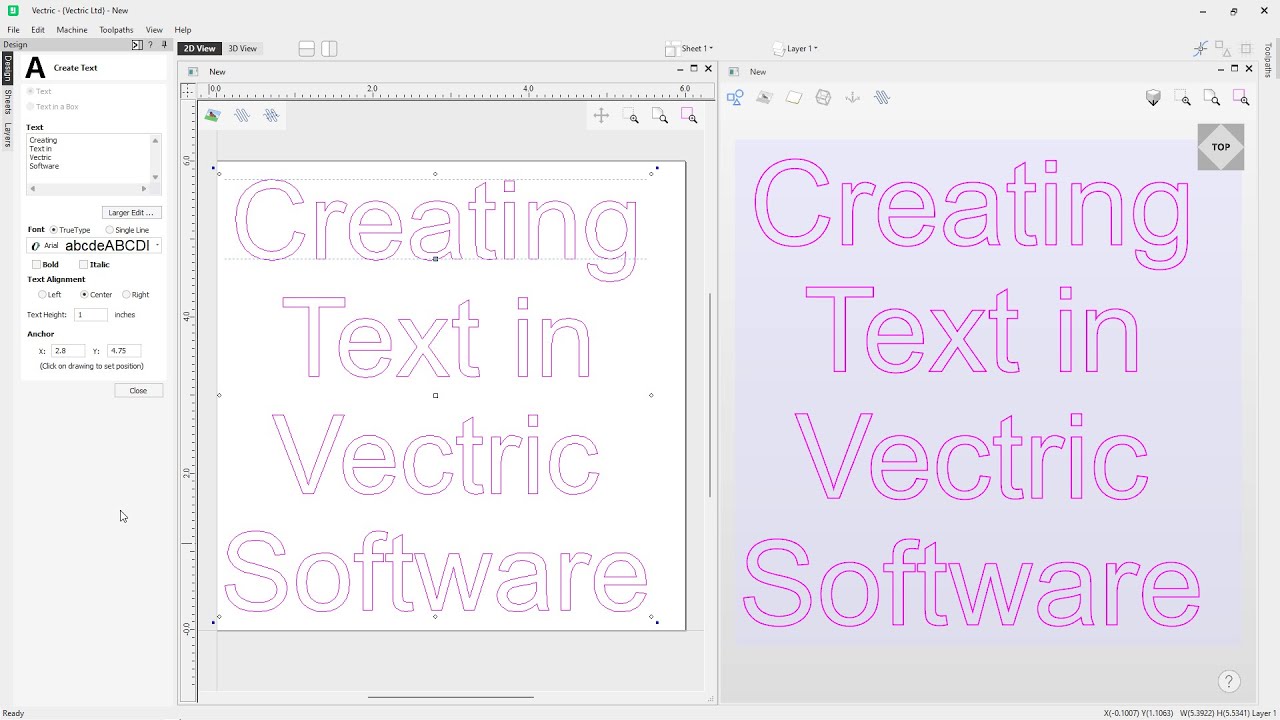Click zoom to selection icon in 2D view
The height and width of the screenshot is (720, 1280).
click(x=689, y=116)
